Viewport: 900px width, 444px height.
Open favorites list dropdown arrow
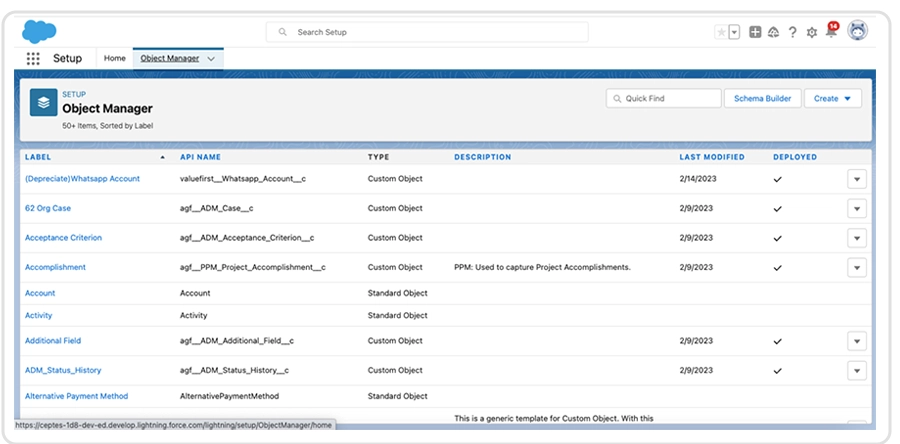735,32
